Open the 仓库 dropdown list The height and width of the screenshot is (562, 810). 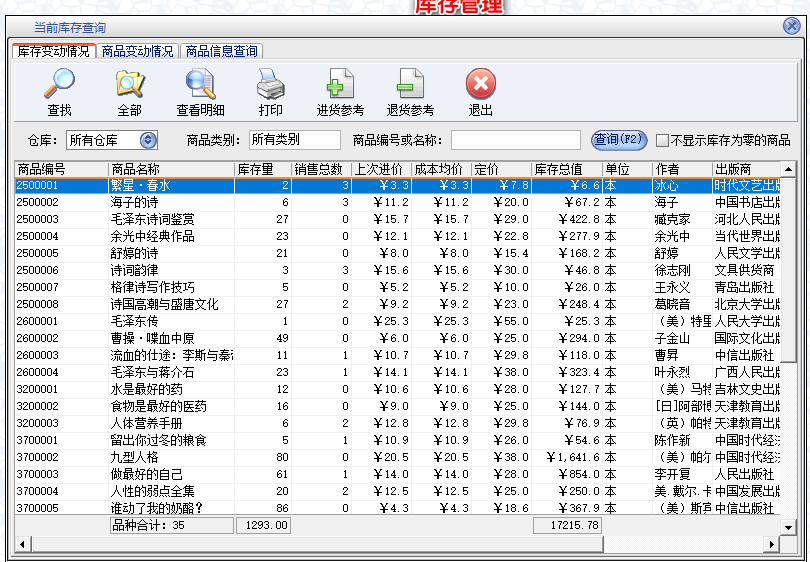click(148, 140)
